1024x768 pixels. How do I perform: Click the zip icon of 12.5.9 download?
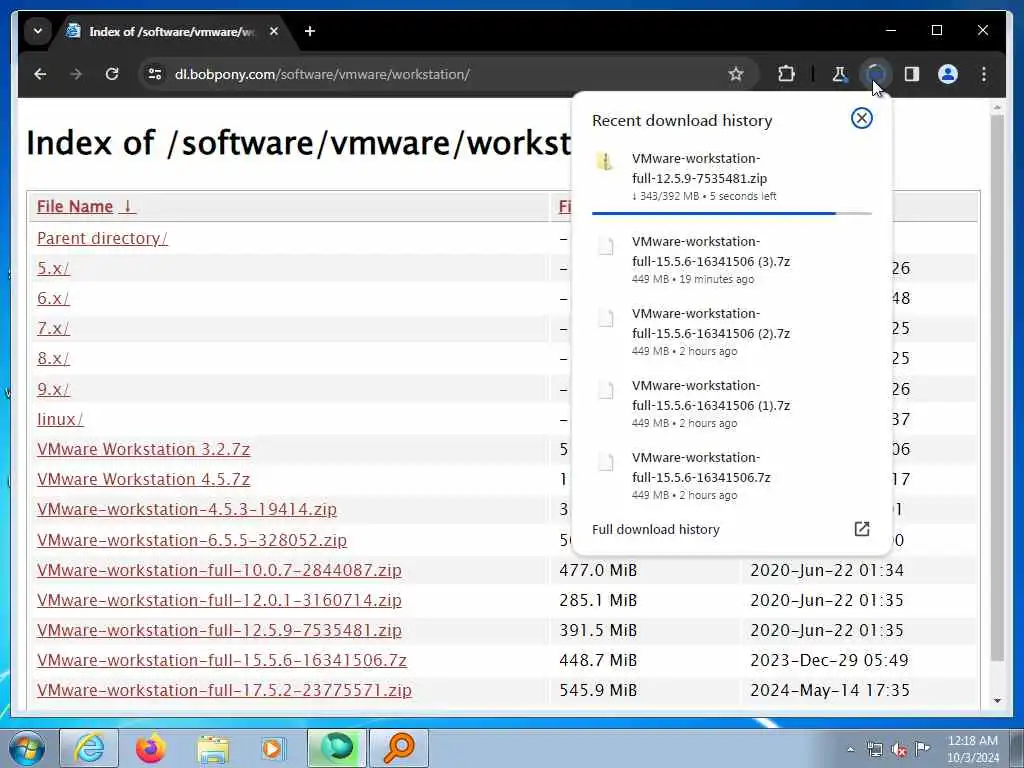[x=605, y=161]
